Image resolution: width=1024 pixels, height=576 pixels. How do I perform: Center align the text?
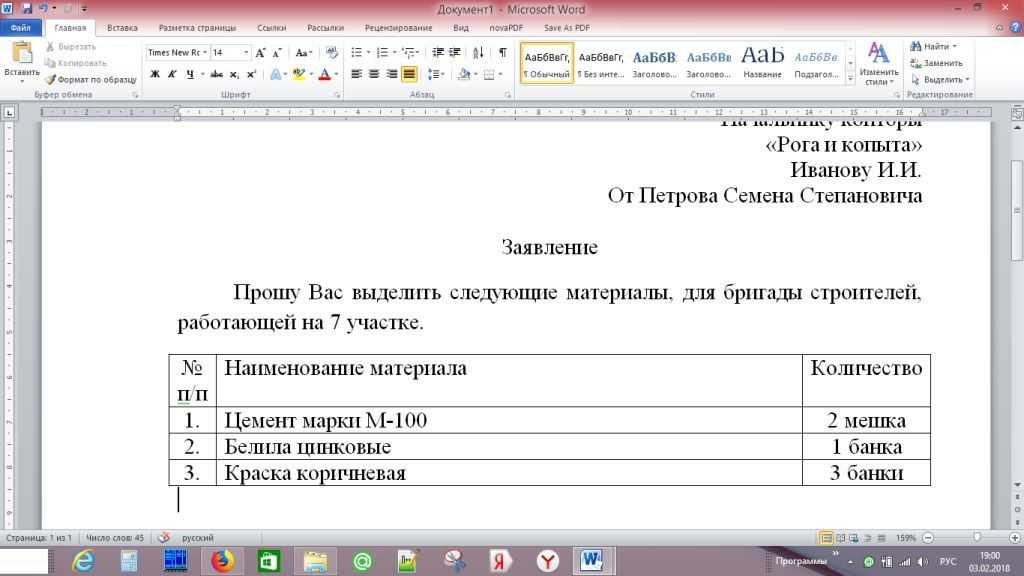tap(374, 74)
